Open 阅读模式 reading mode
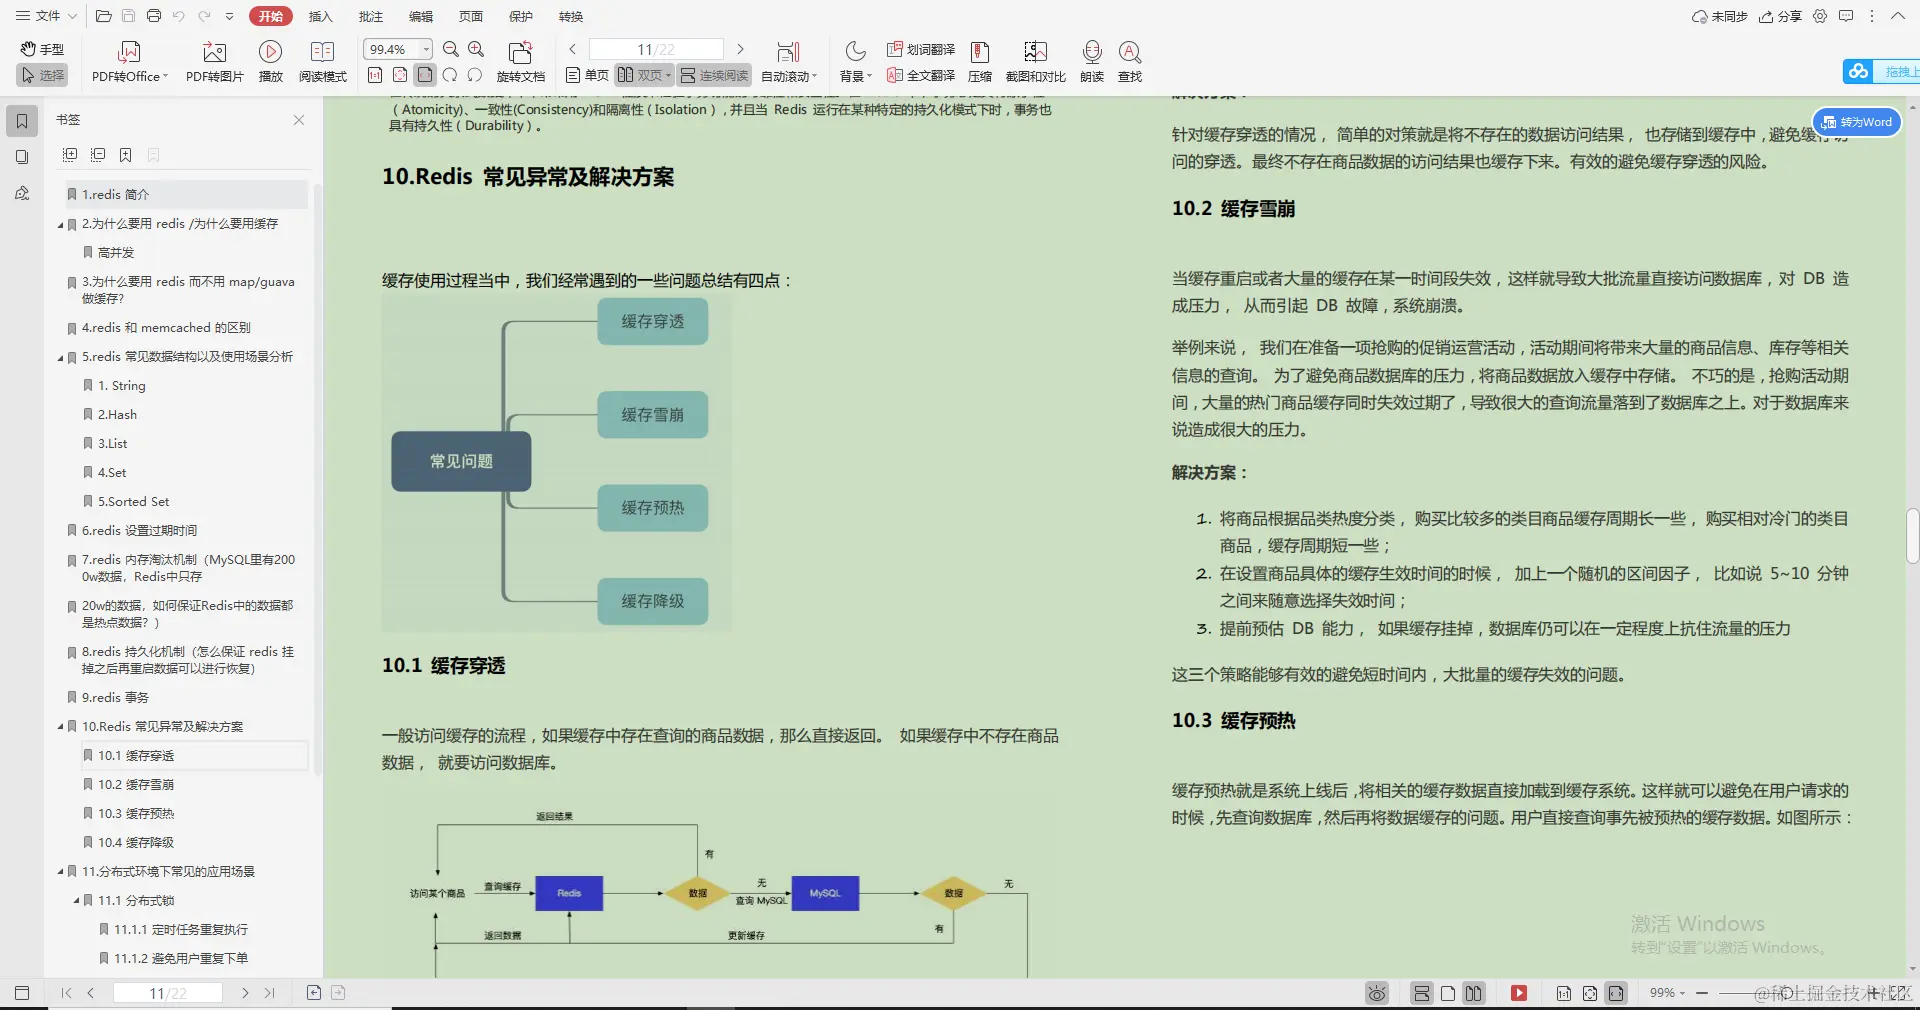 click(x=322, y=60)
